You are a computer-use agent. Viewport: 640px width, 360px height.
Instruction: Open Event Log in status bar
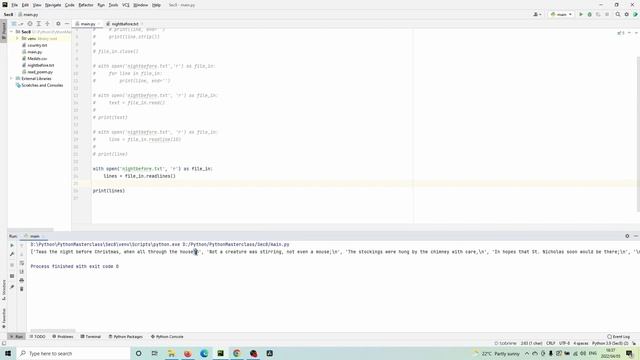(618, 337)
